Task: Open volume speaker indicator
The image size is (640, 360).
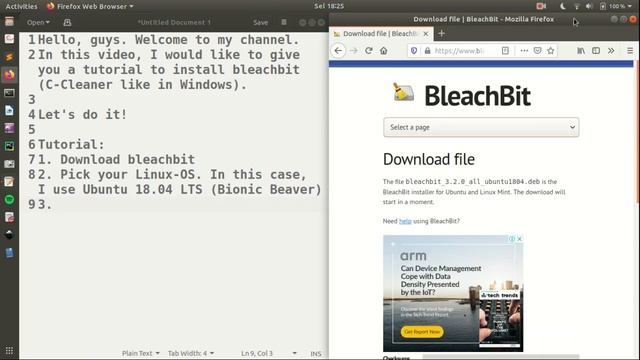Action: pos(589,6)
